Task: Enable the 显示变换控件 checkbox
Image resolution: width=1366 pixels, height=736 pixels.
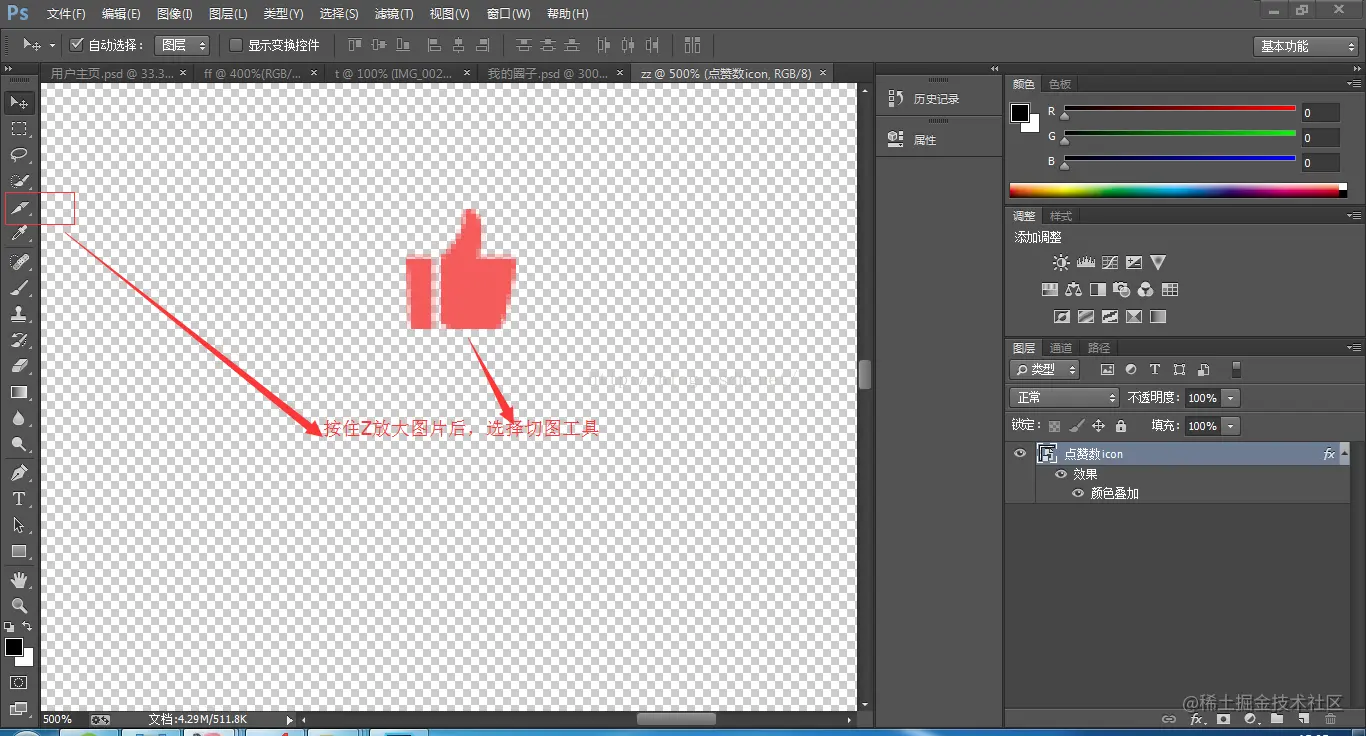Action: coord(236,45)
